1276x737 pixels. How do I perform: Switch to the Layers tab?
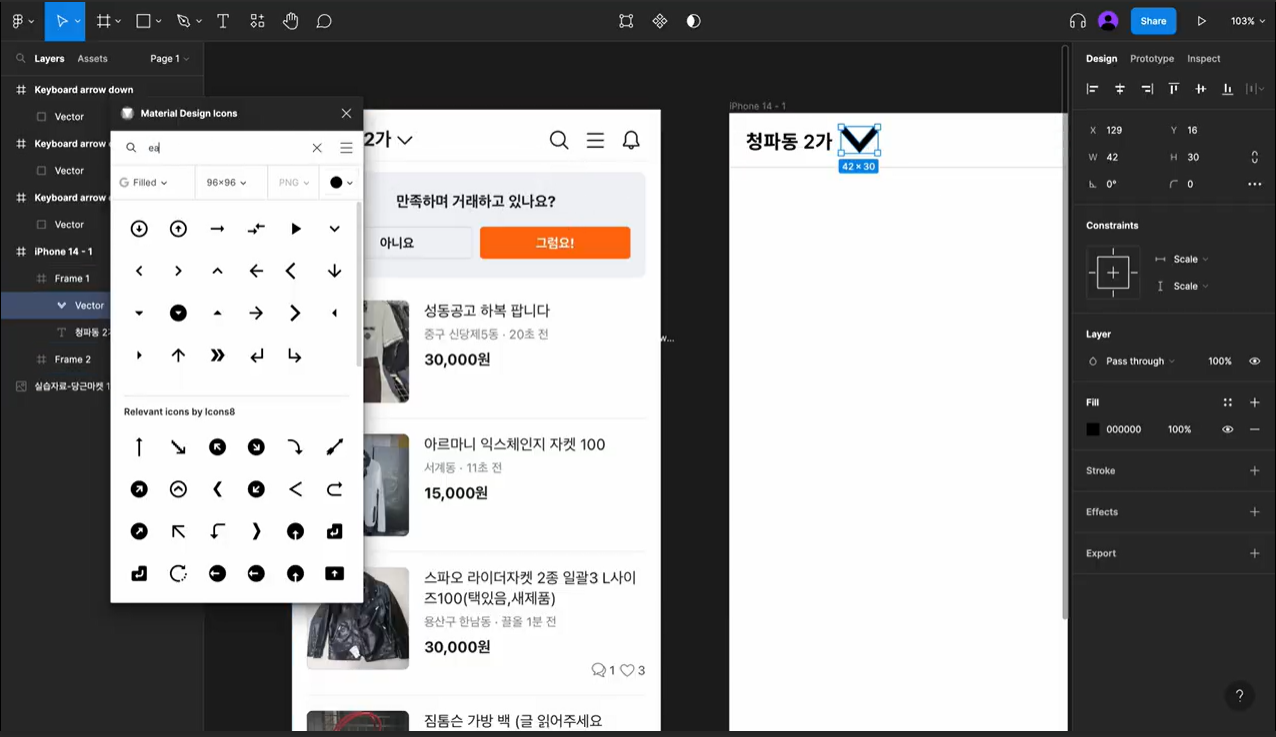(49, 59)
